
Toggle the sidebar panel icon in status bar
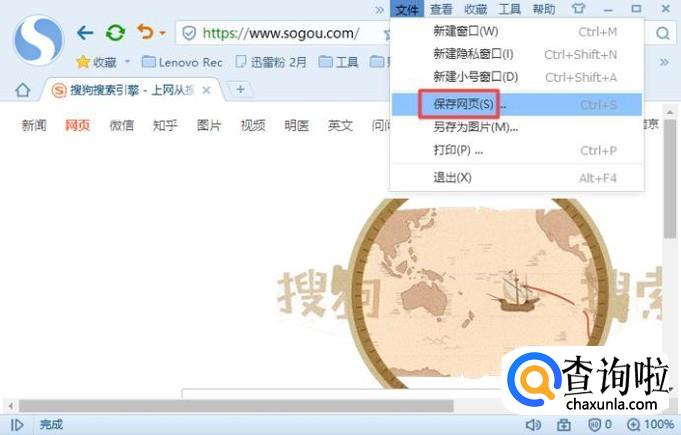17,425
